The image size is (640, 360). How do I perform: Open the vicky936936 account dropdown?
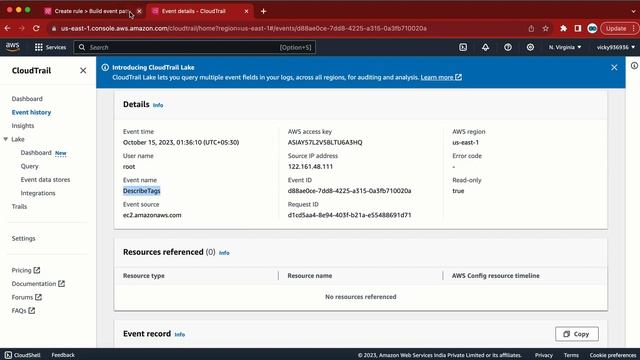[x=616, y=47]
